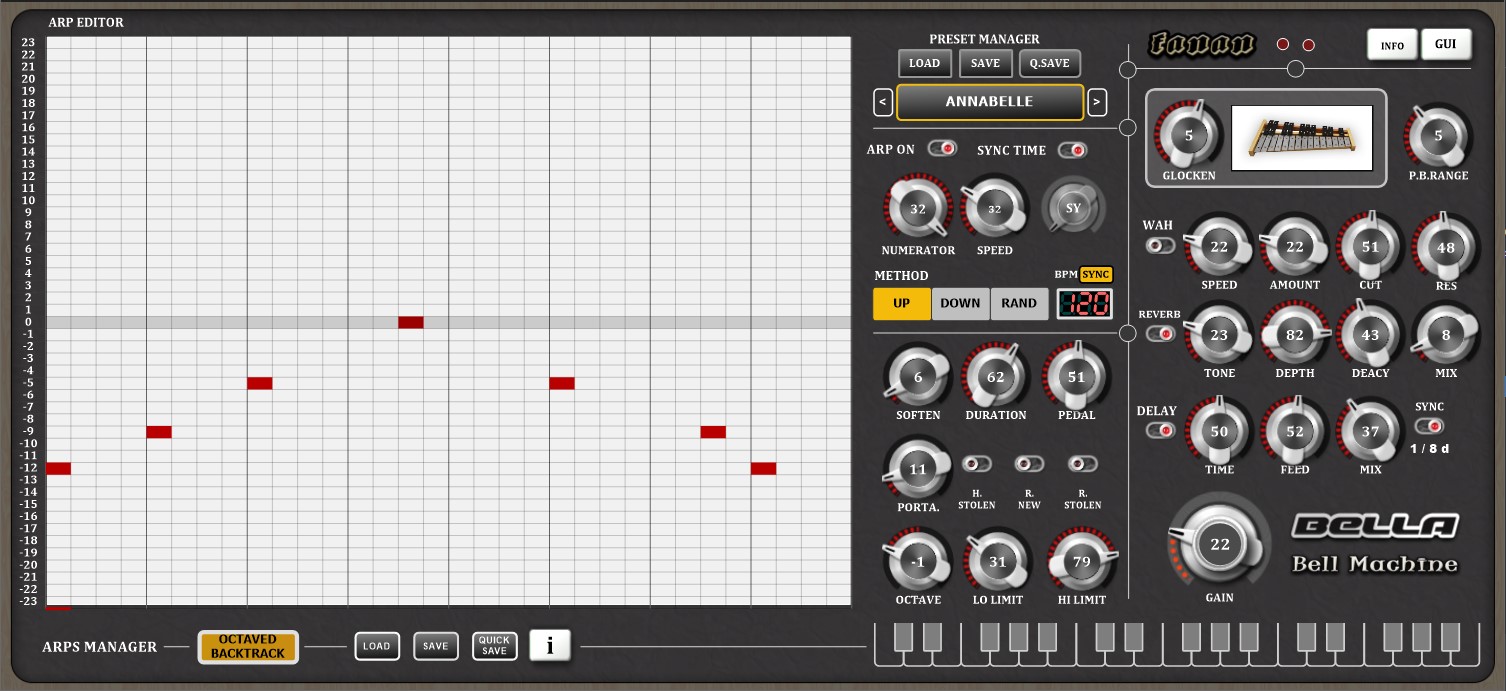Open the ANNABELLE preset name selector
This screenshot has height=691, width=1506.
(989, 102)
